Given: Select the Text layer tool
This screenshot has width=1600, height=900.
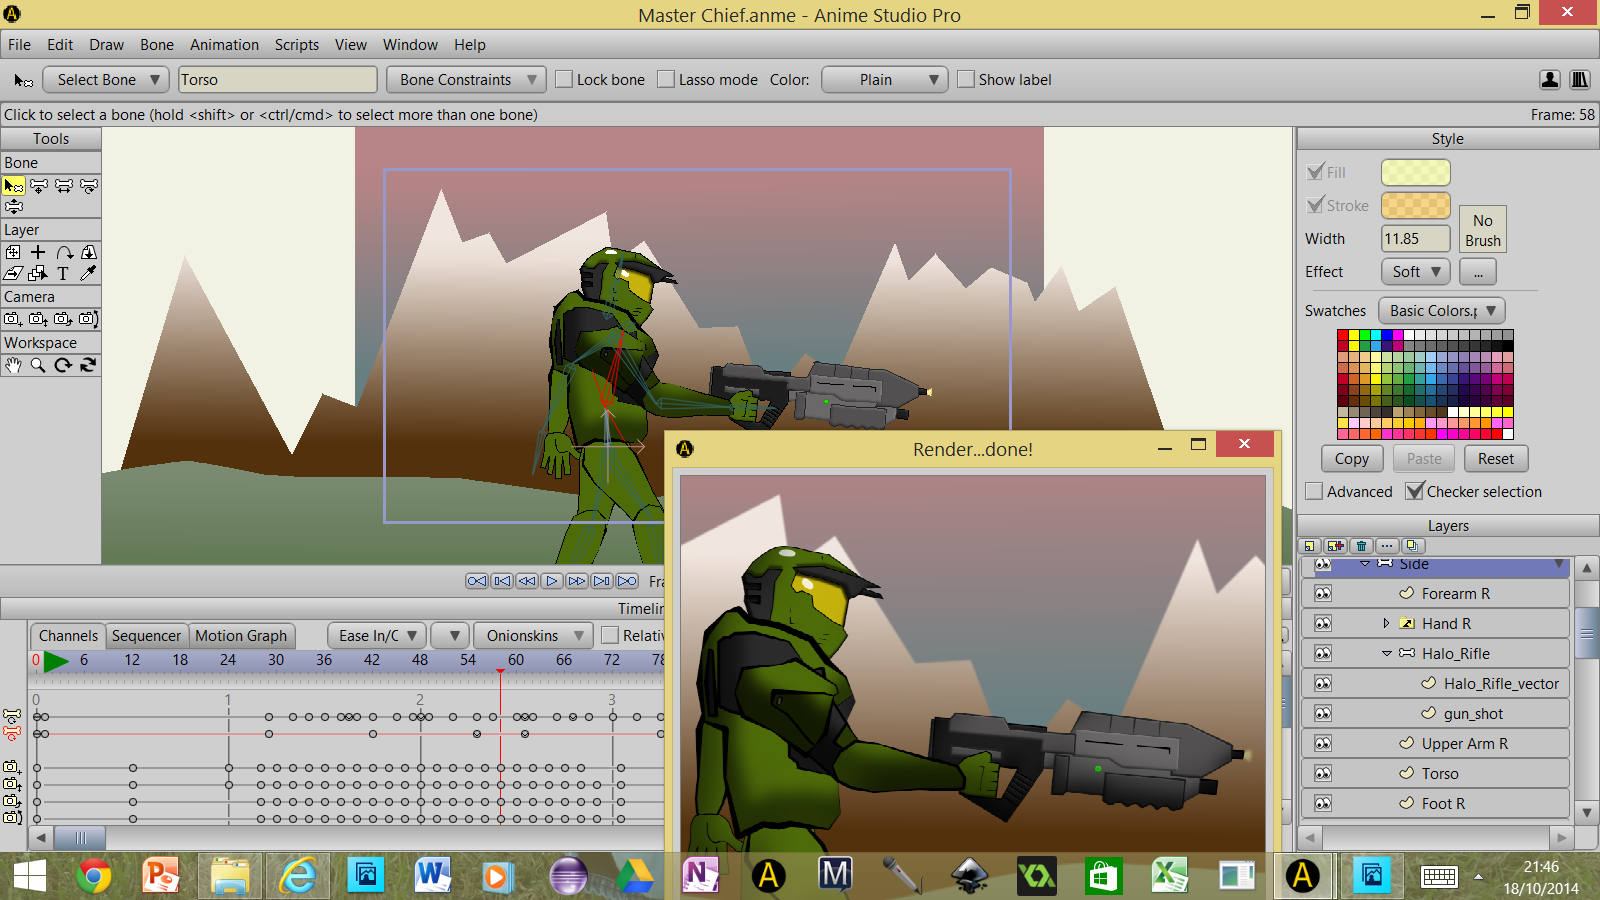Looking at the screenshot, I should 63,273.
